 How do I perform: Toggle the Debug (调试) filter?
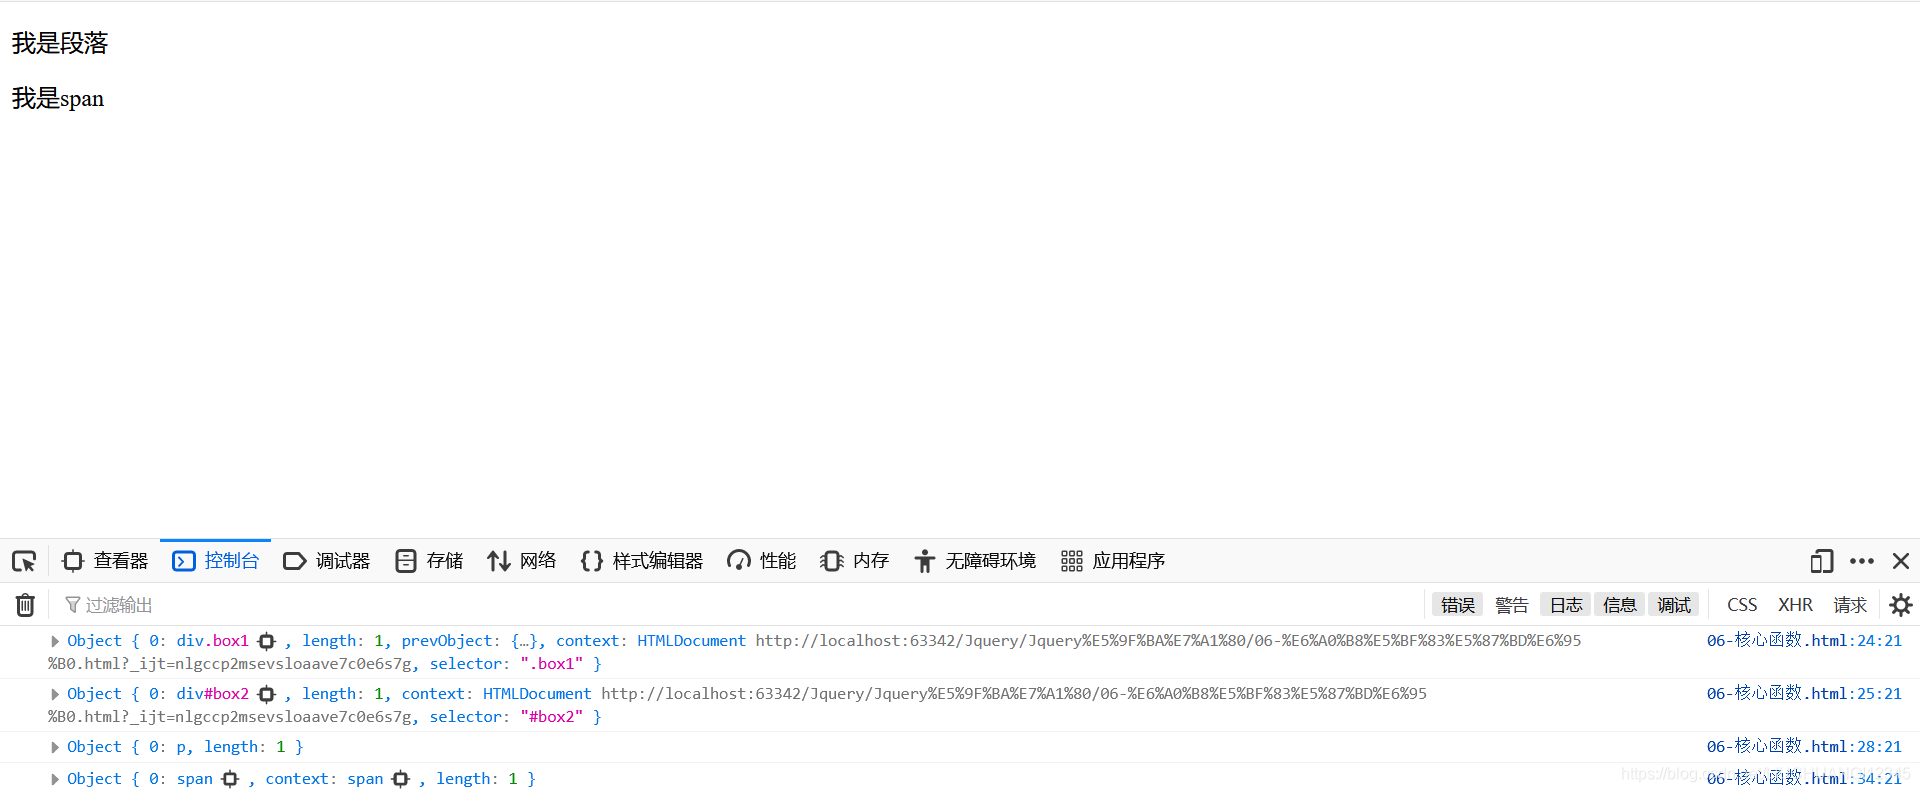[1674, 605]
